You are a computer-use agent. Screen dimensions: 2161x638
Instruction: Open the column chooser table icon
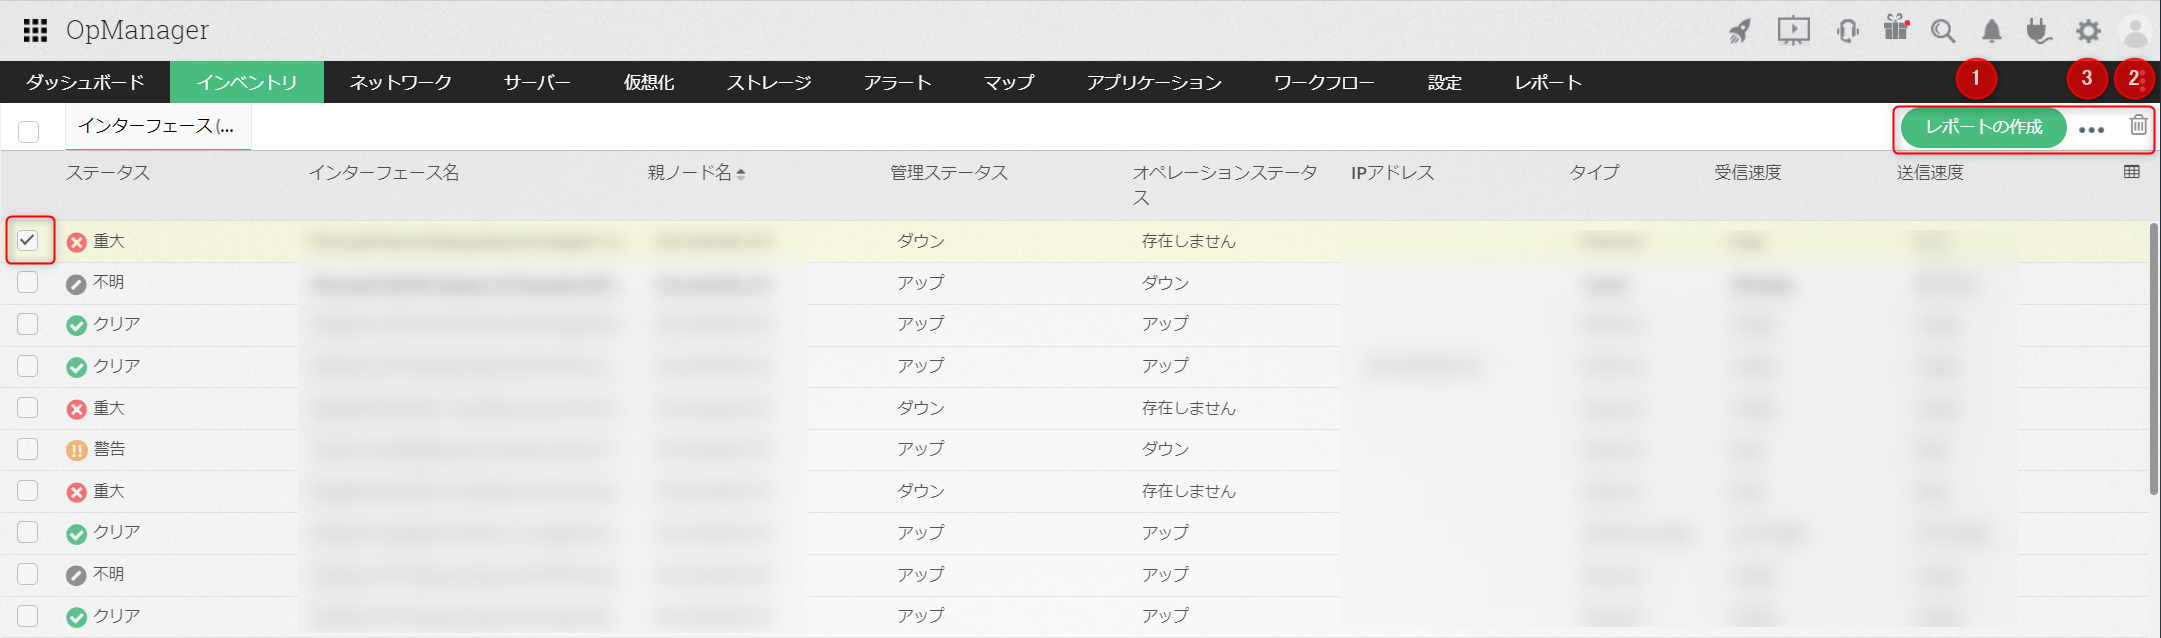click(x=2132, y=172)
